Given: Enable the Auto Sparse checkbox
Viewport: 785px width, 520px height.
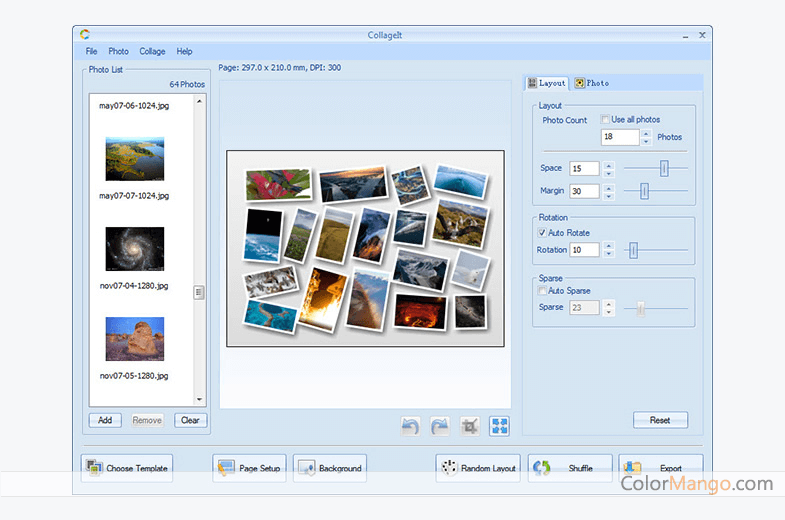Looking at the screenshot, I should pyautogui.click(x=542, y=291).
